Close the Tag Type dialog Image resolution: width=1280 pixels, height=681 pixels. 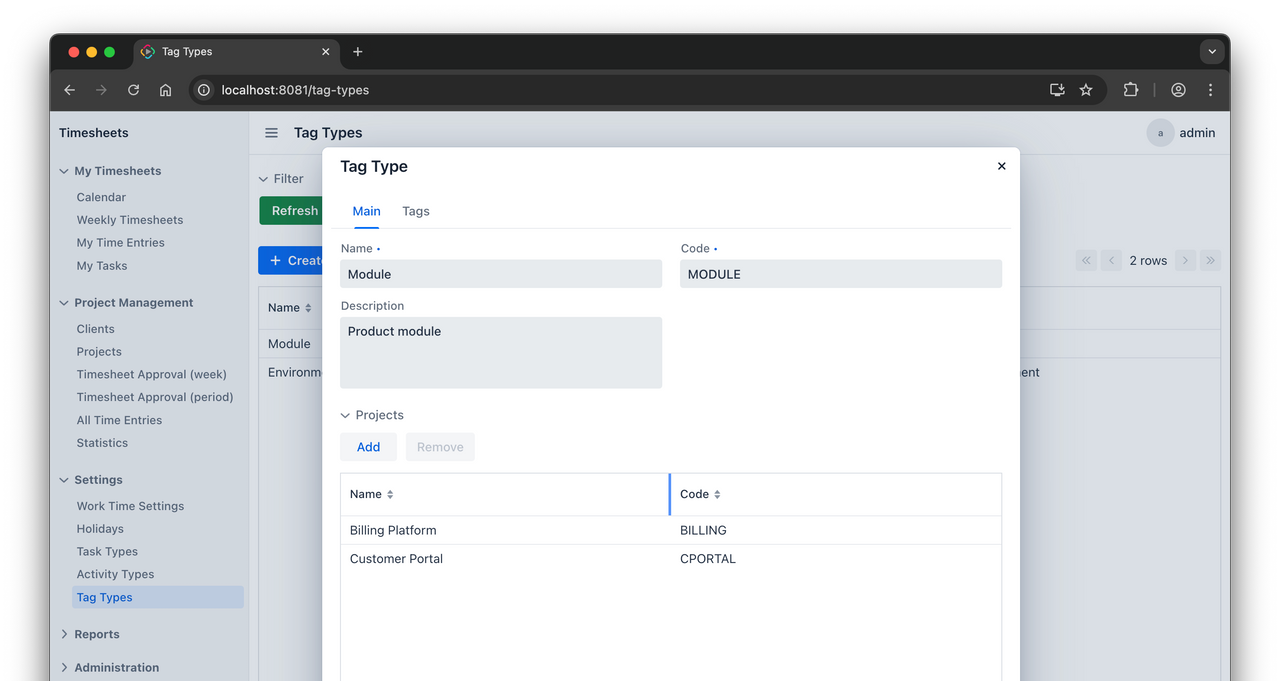pos(1001,166)
